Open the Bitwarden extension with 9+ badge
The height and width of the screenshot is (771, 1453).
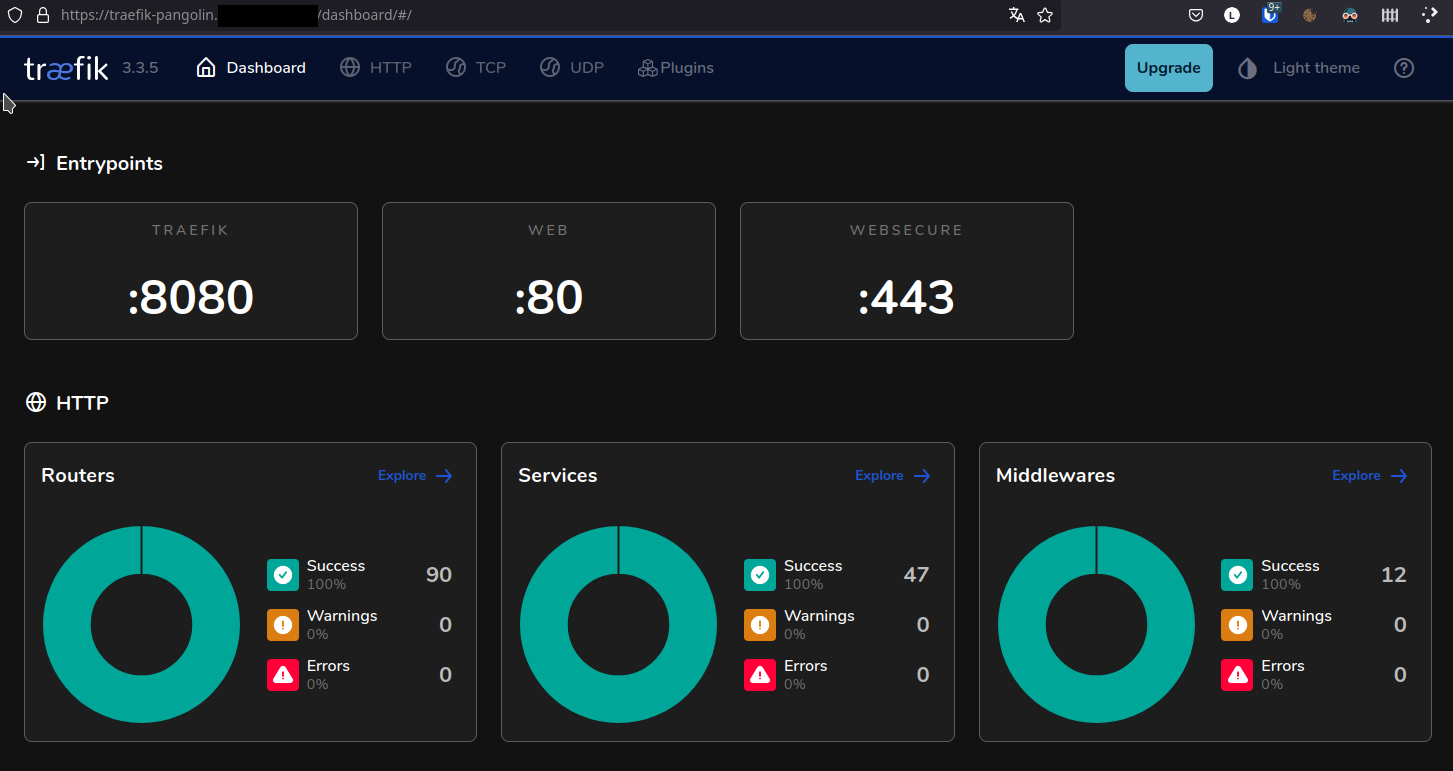point(1270,14)
